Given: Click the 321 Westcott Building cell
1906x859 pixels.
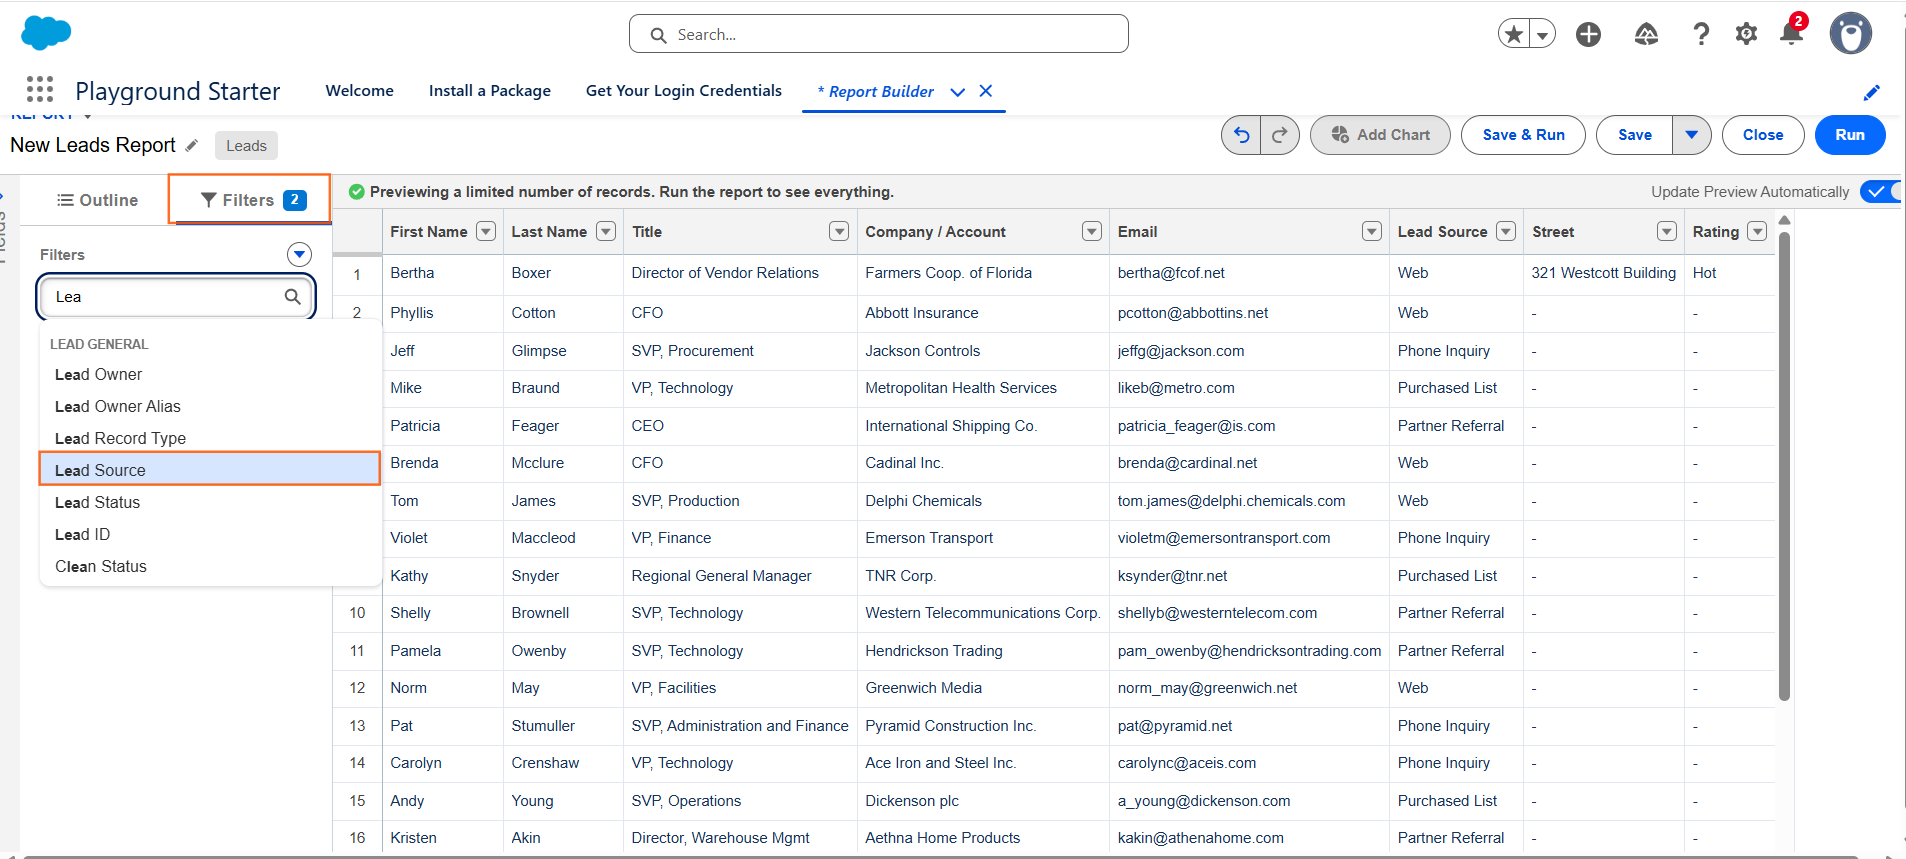Looking at the screenshot, I should 1603,273.
